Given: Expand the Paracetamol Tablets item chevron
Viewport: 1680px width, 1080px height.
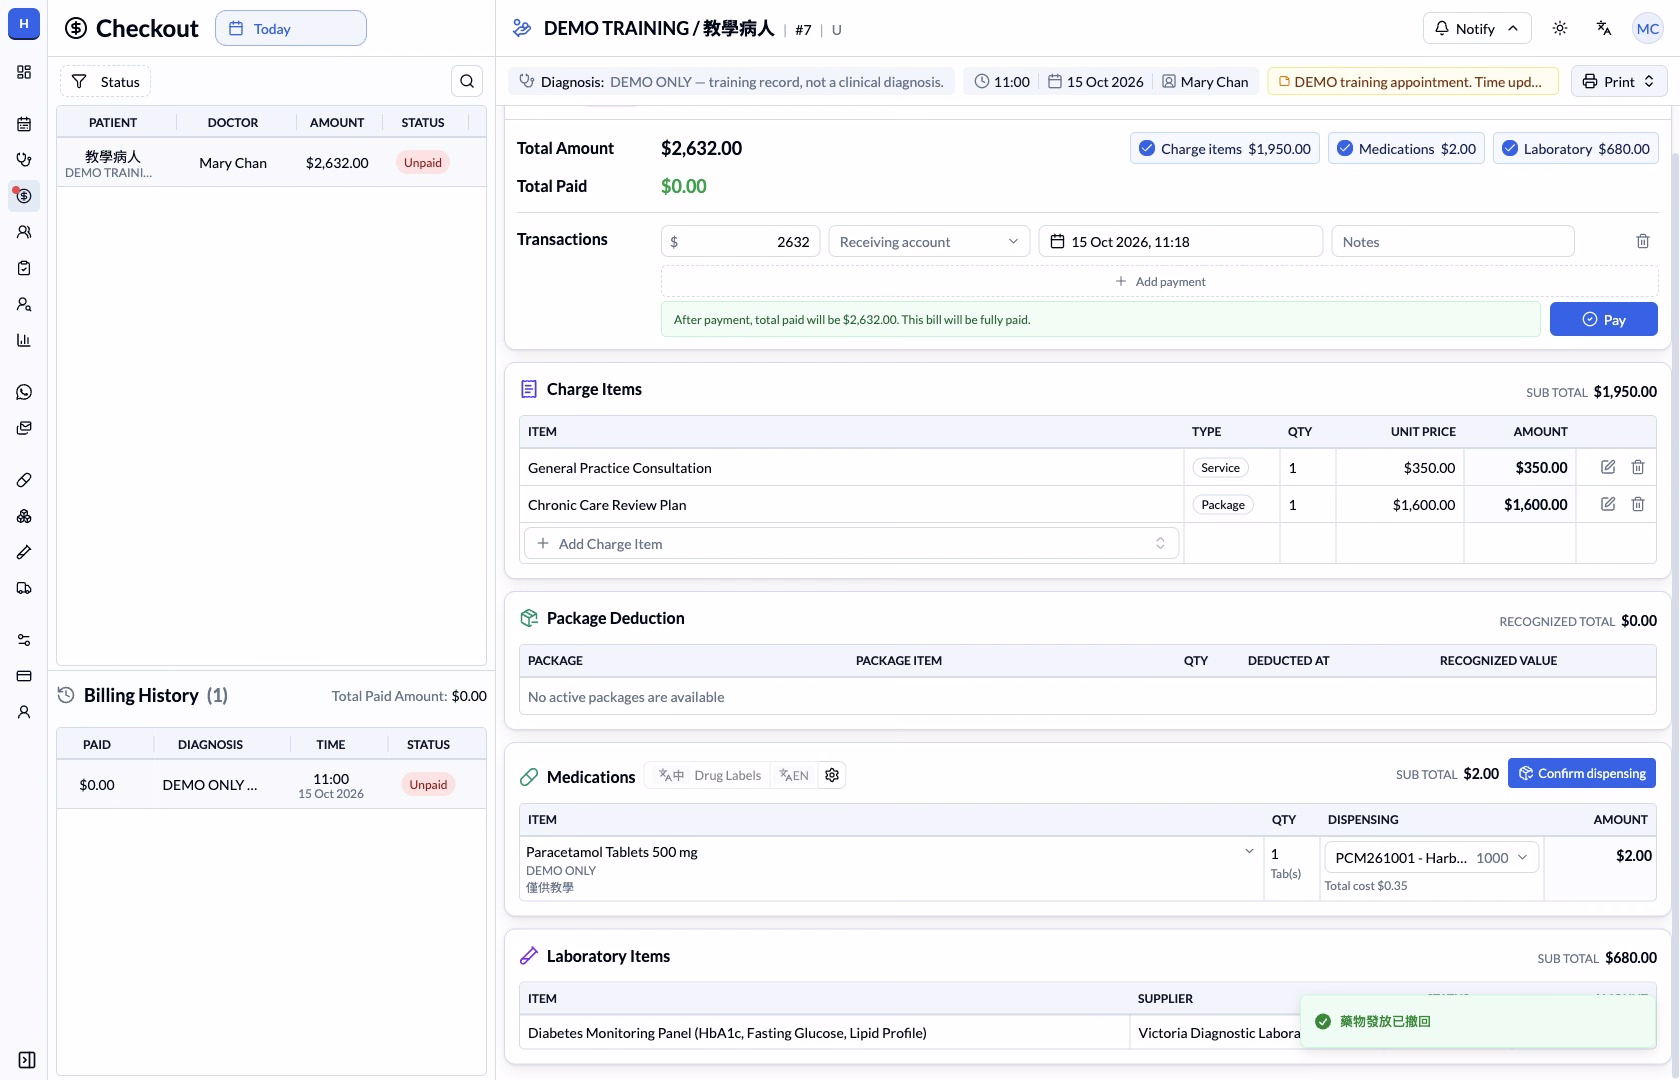Looking at the screenshot, I should click(x=1249, y=851).
